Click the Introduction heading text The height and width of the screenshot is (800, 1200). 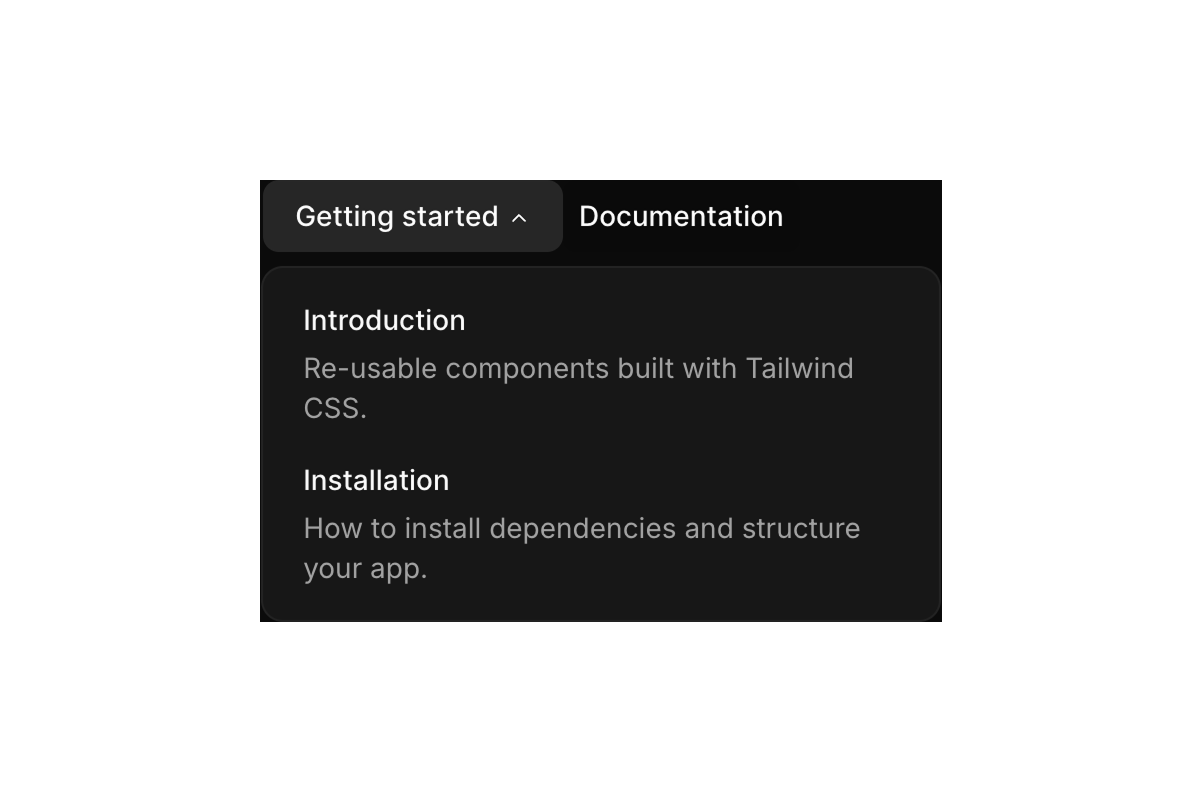(x=384, y=320)
